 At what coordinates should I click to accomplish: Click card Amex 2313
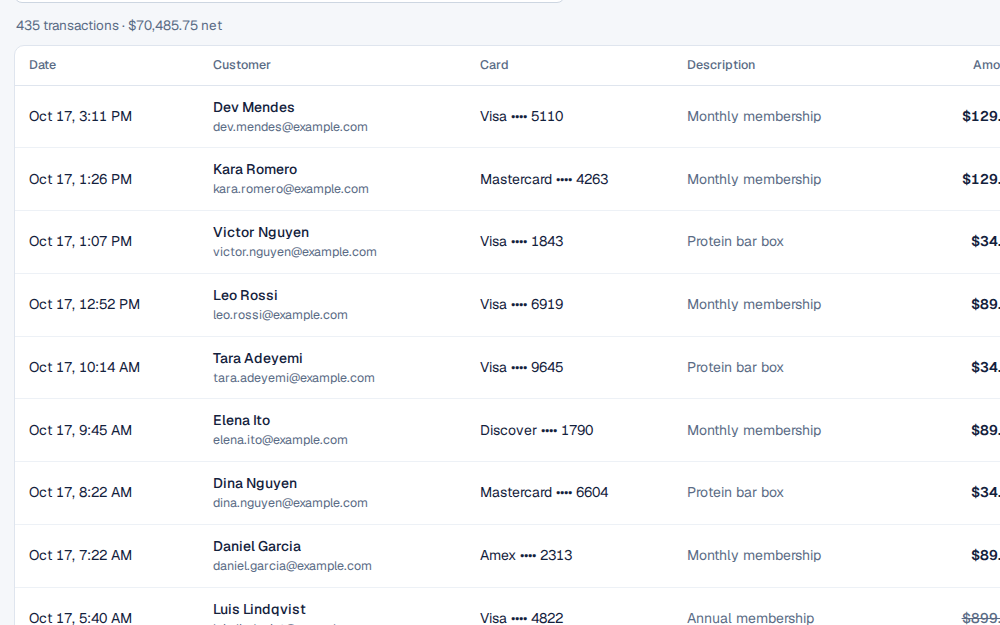pos(526,555)
